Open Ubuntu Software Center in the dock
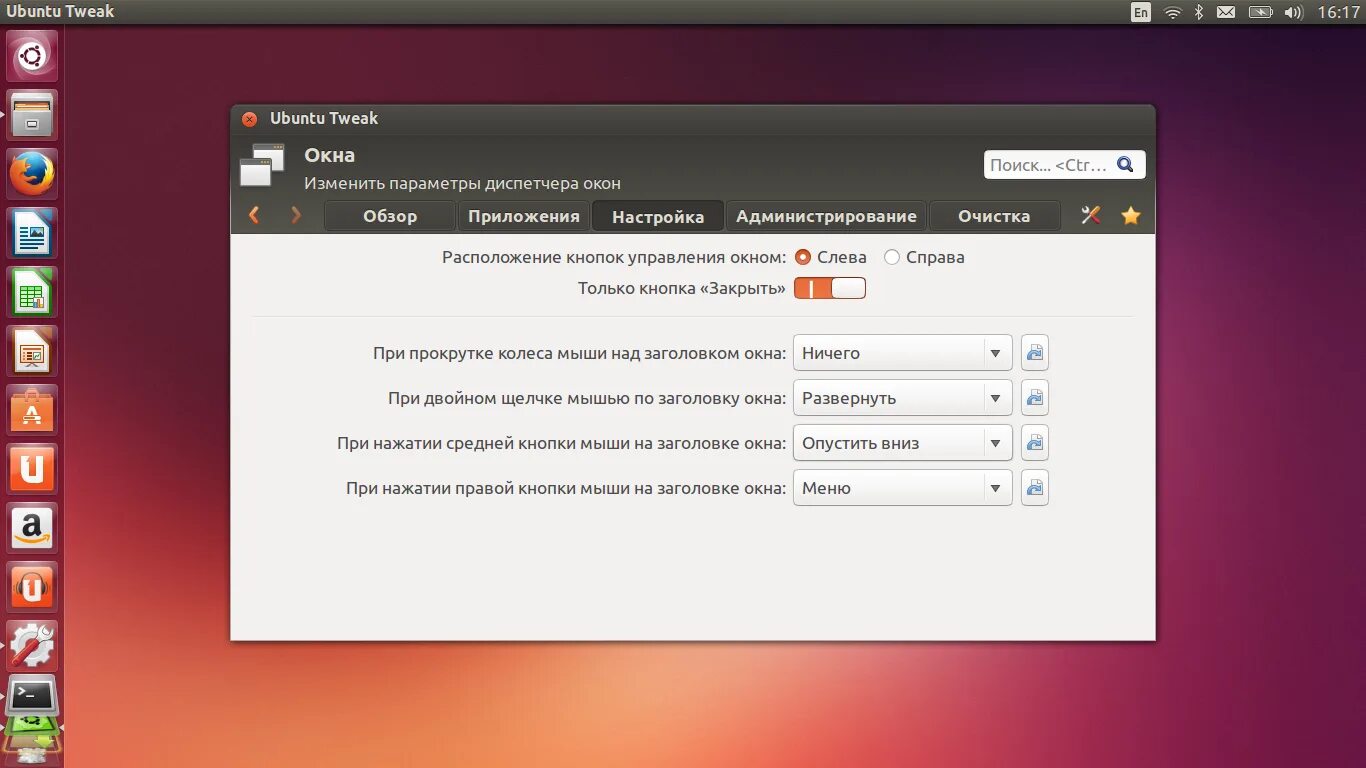This screenshot has height=768, width=1366. coord(32,410)
